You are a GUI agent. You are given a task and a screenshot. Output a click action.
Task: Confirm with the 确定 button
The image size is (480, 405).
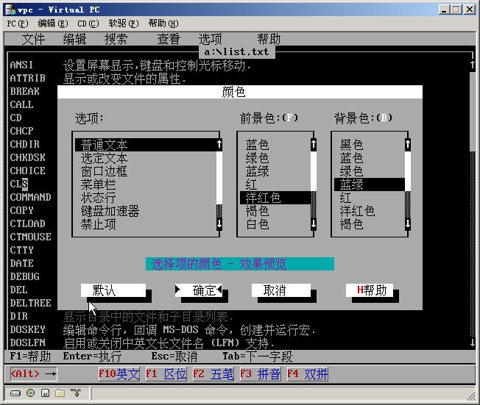(199, 290)
